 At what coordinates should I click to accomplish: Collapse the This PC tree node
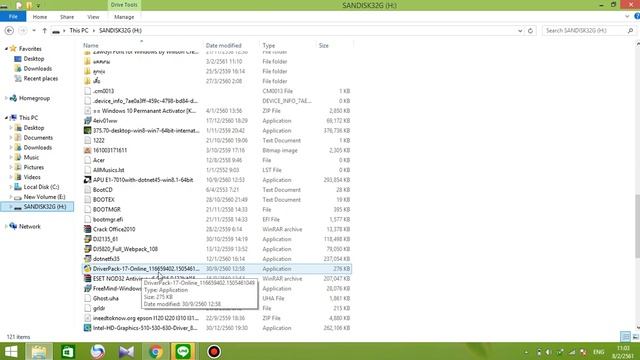pos(6,118)
